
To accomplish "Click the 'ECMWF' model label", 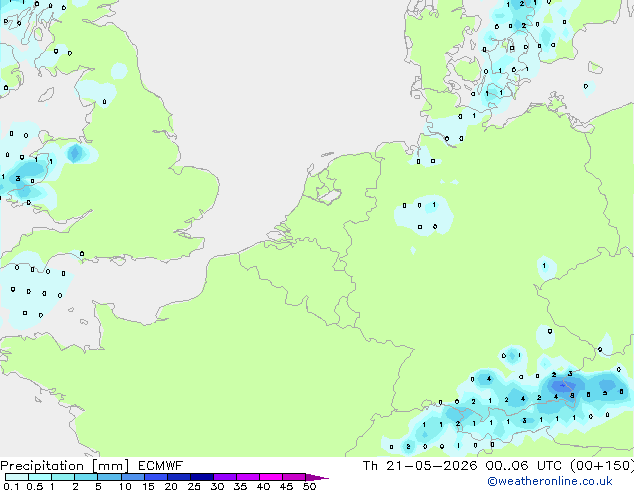I will (161, 466).
